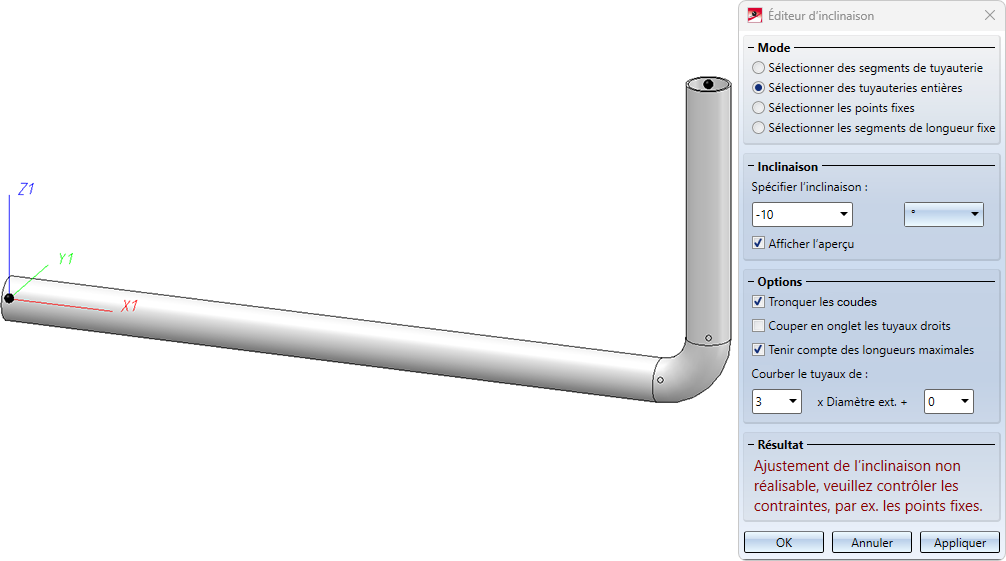1006x561 pixels.
Task: Click the X1 axis label
Action: pos(130,306)
